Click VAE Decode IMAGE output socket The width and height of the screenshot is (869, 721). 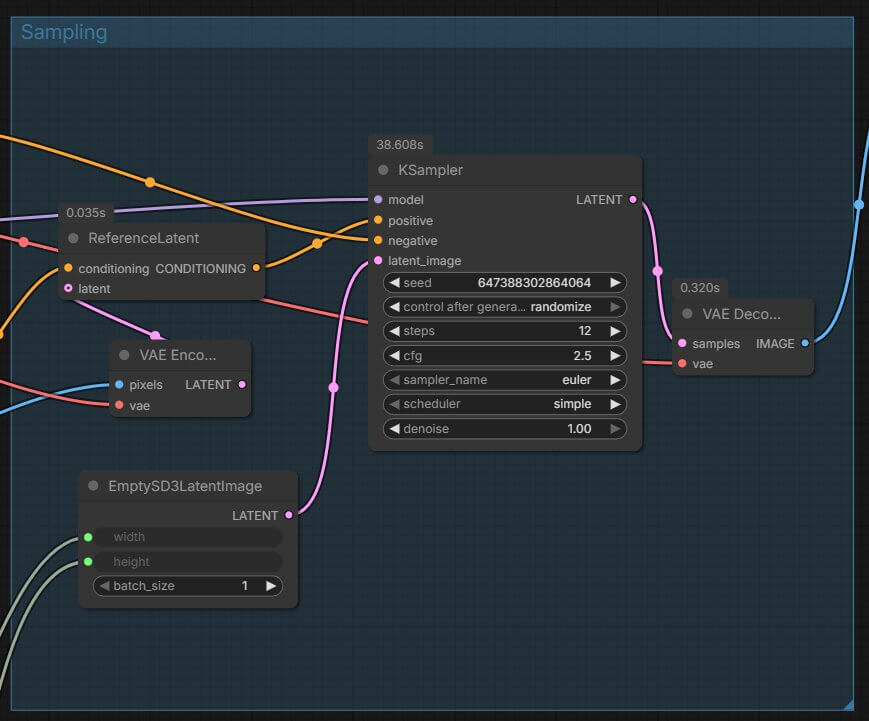point(805,343)
